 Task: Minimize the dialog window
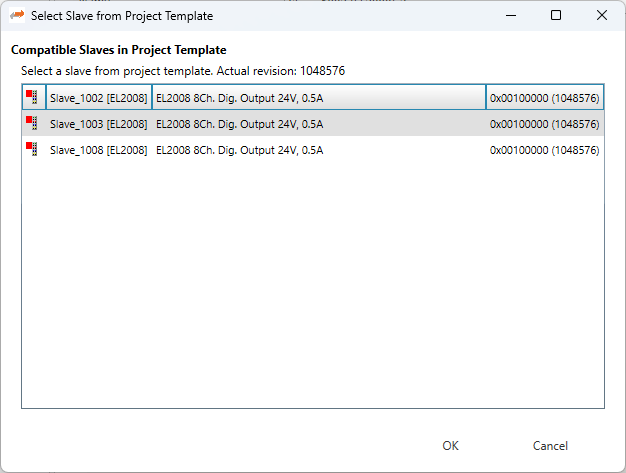pyautogui.click(x=510, y=16)
